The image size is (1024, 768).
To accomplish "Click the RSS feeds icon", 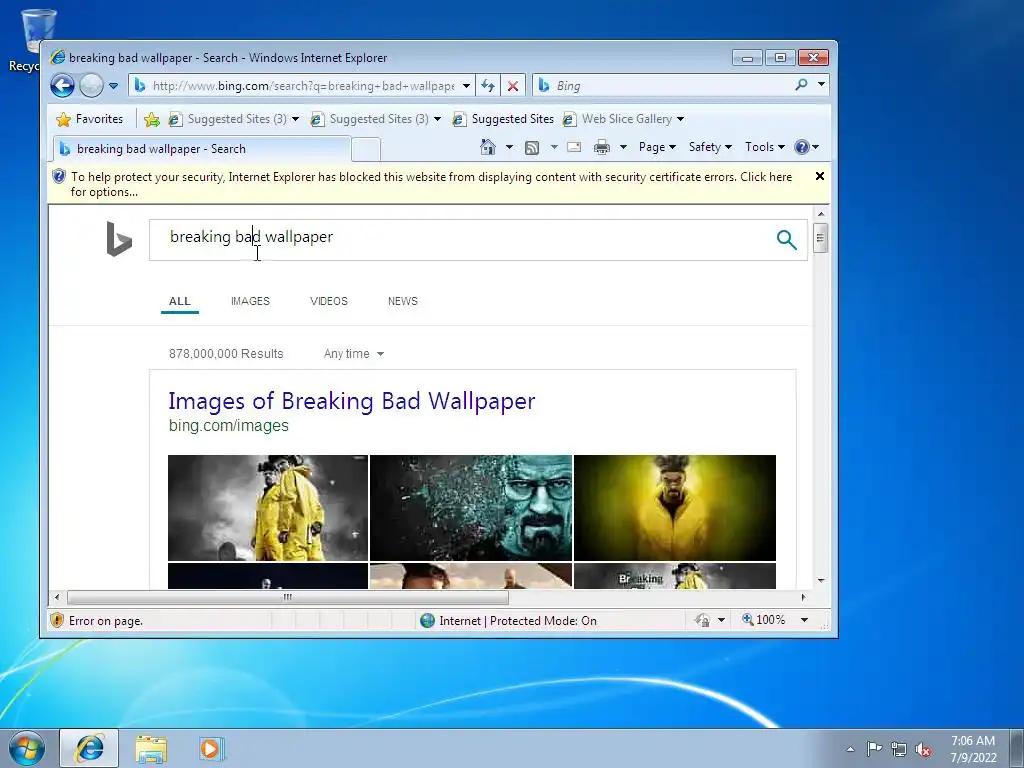I will coord(532,148).
